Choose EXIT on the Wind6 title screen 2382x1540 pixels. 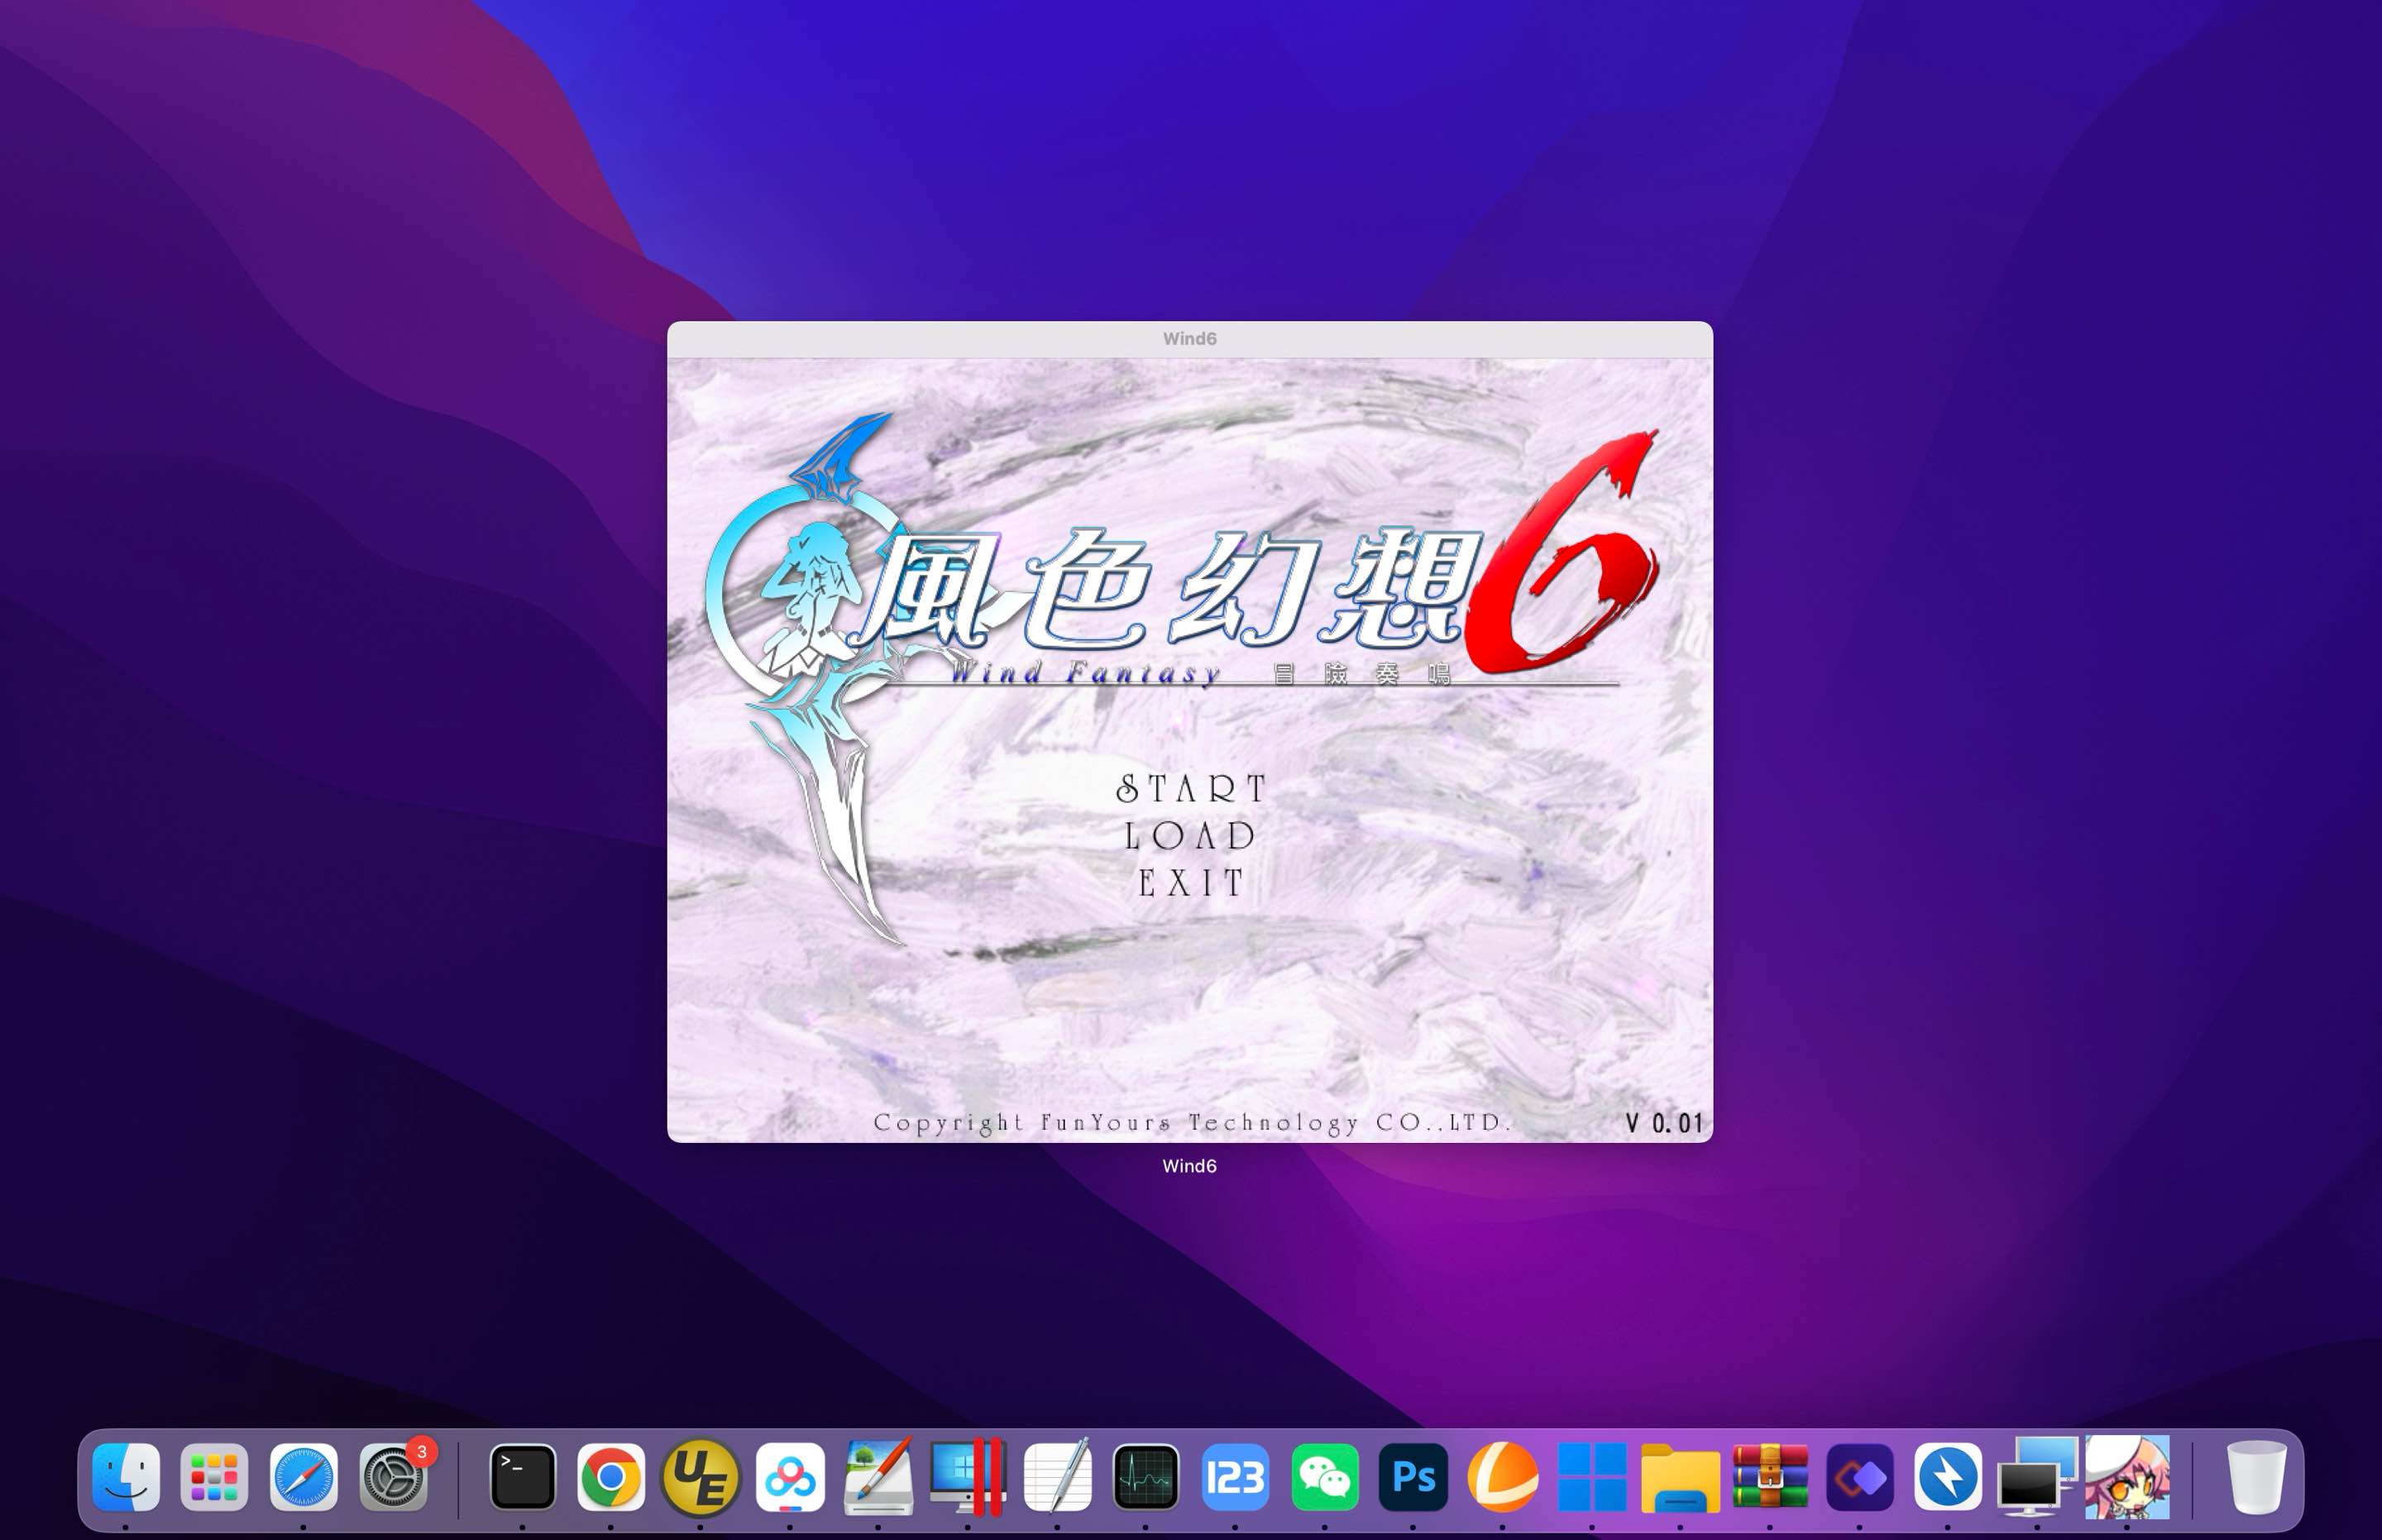coord(1190,883)
